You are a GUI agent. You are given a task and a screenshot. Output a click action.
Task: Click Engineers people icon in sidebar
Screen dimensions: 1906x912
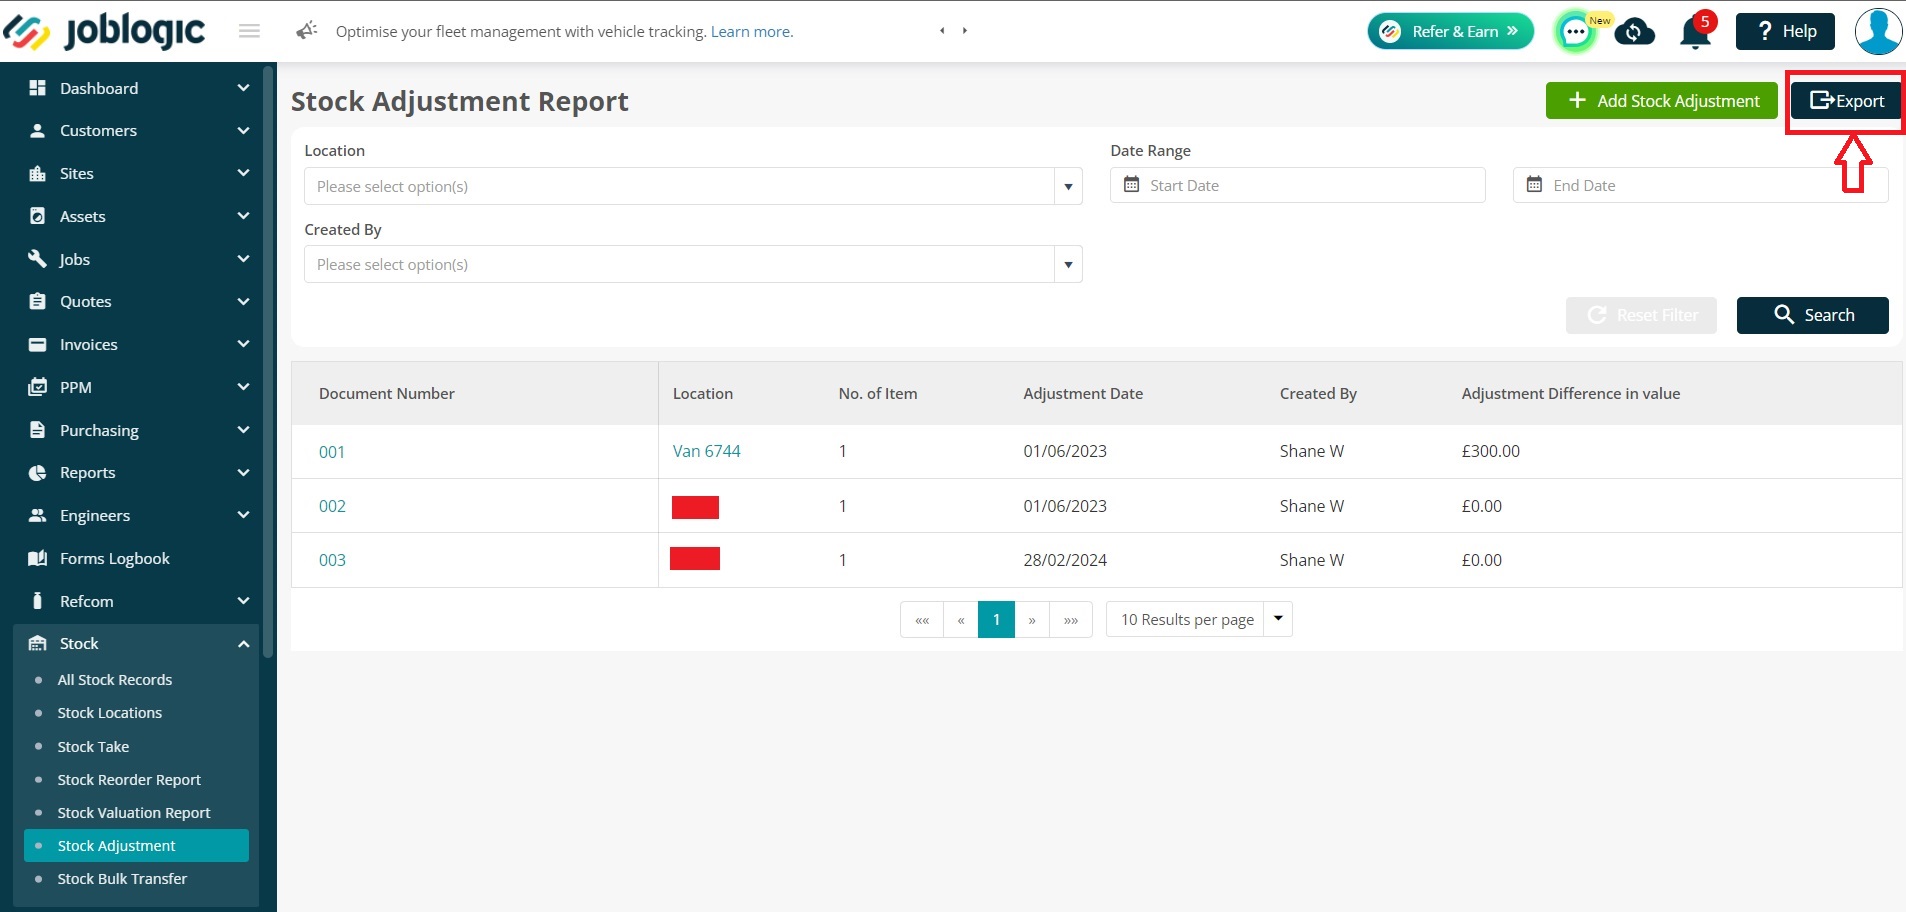coord(38,515)
